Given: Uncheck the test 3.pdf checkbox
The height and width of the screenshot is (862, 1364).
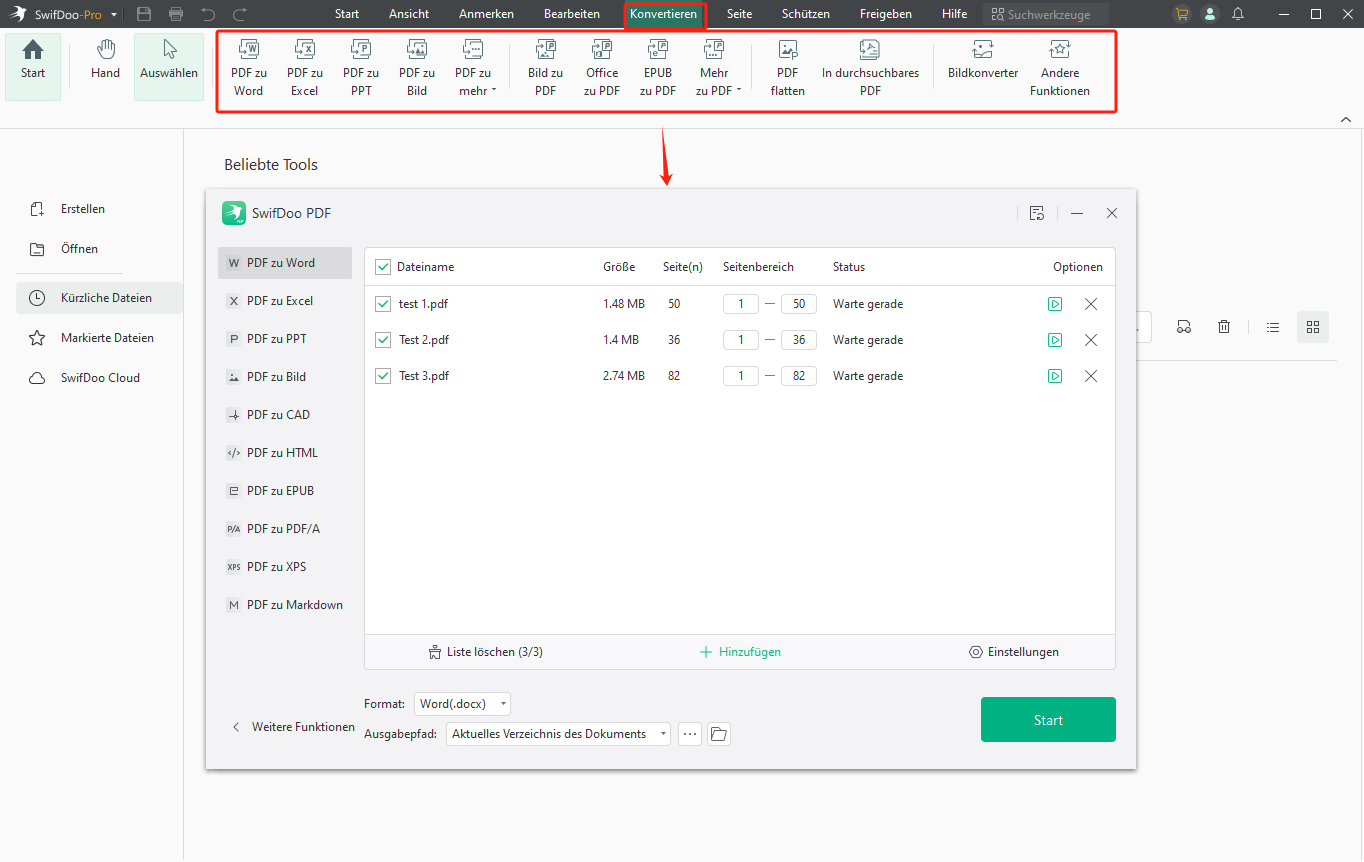Looking at the screenshot, I should (383, 376).
